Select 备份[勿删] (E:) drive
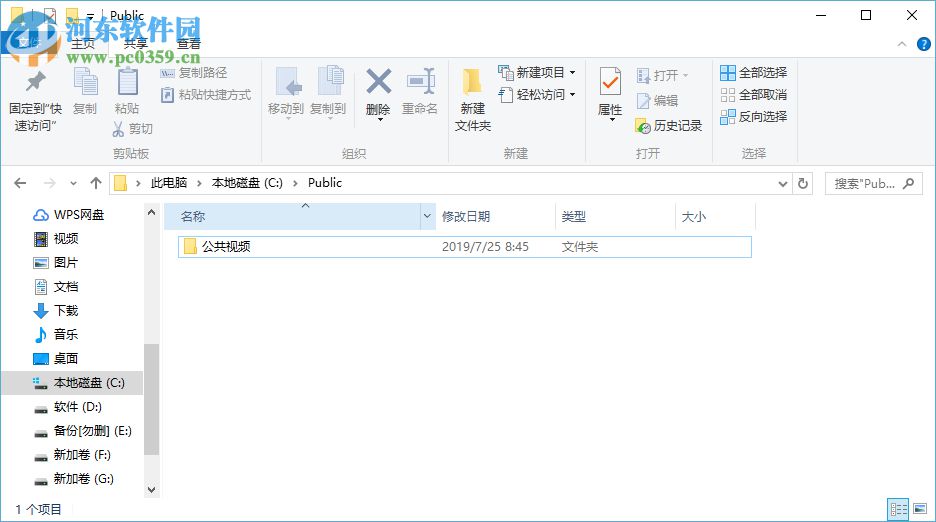Viewport: 936px width, 522px height. pos(82,431)
